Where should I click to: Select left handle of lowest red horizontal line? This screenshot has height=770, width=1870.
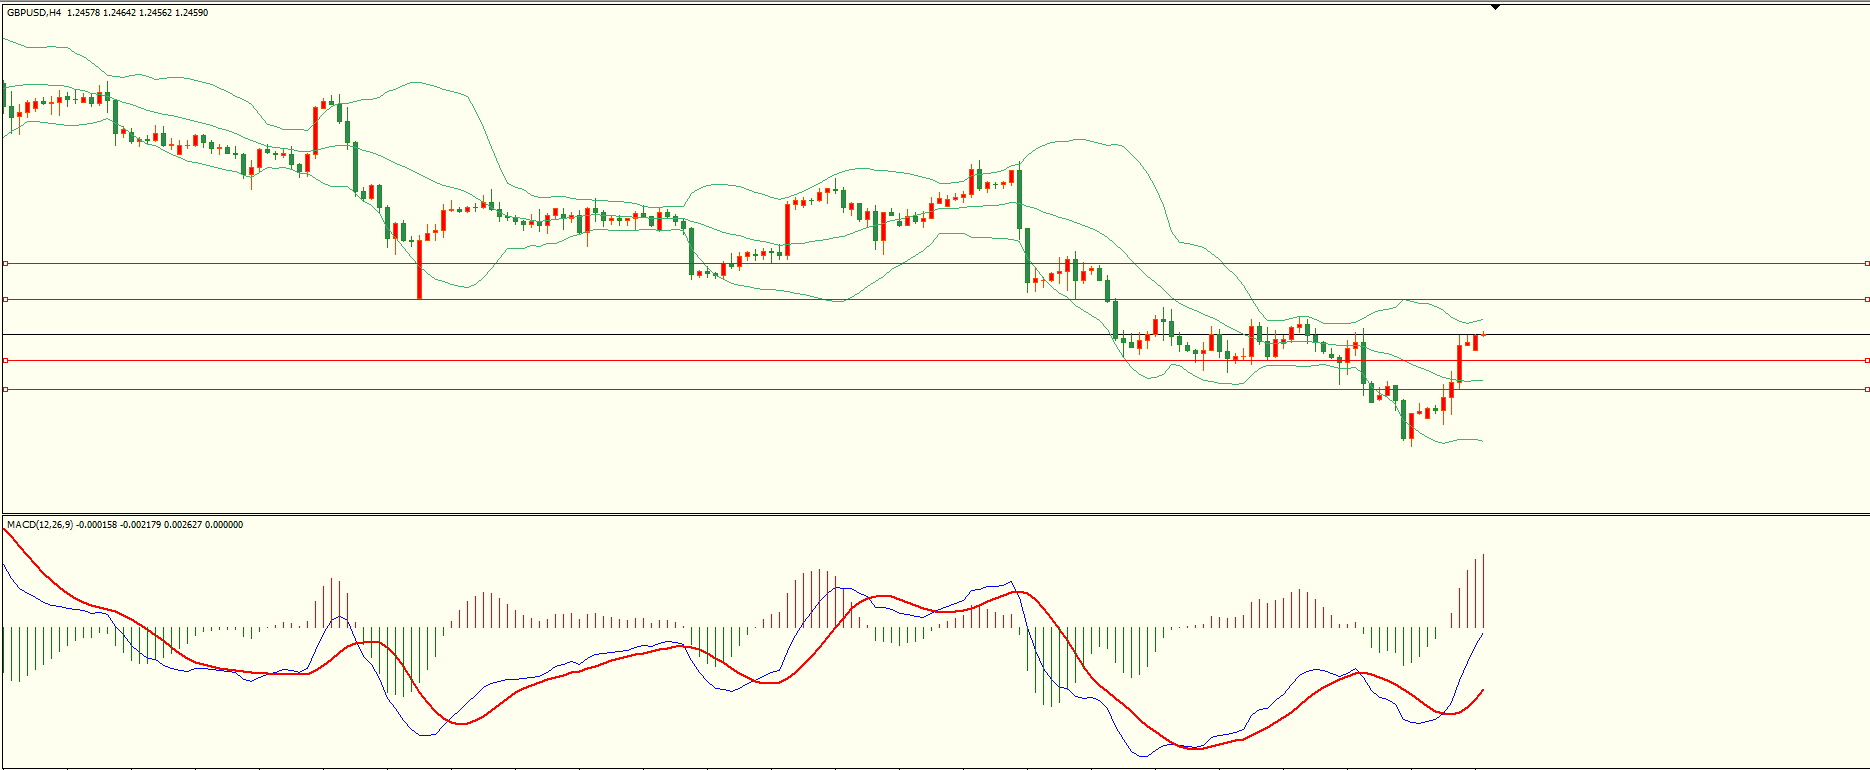click(x=5, y=389)
